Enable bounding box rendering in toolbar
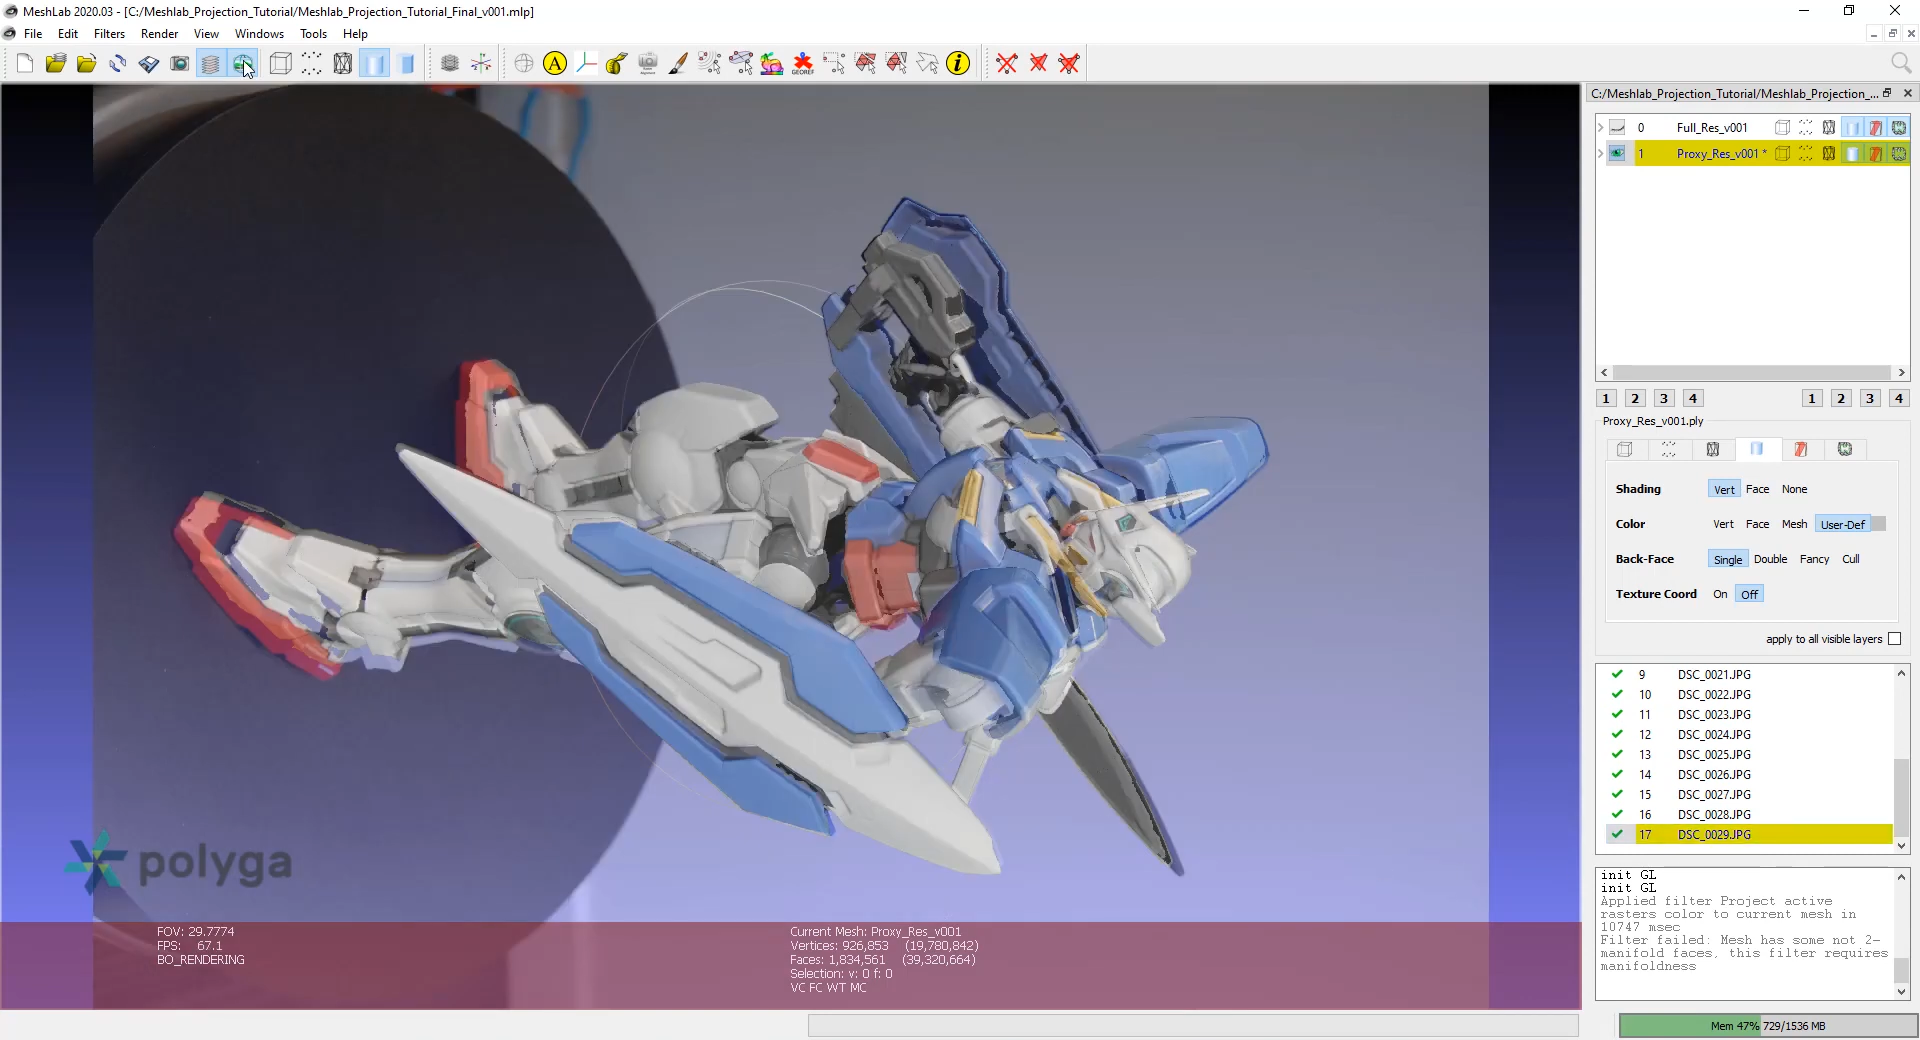Viewport: 1920px width, 1040px height. [x=281, y=64]
